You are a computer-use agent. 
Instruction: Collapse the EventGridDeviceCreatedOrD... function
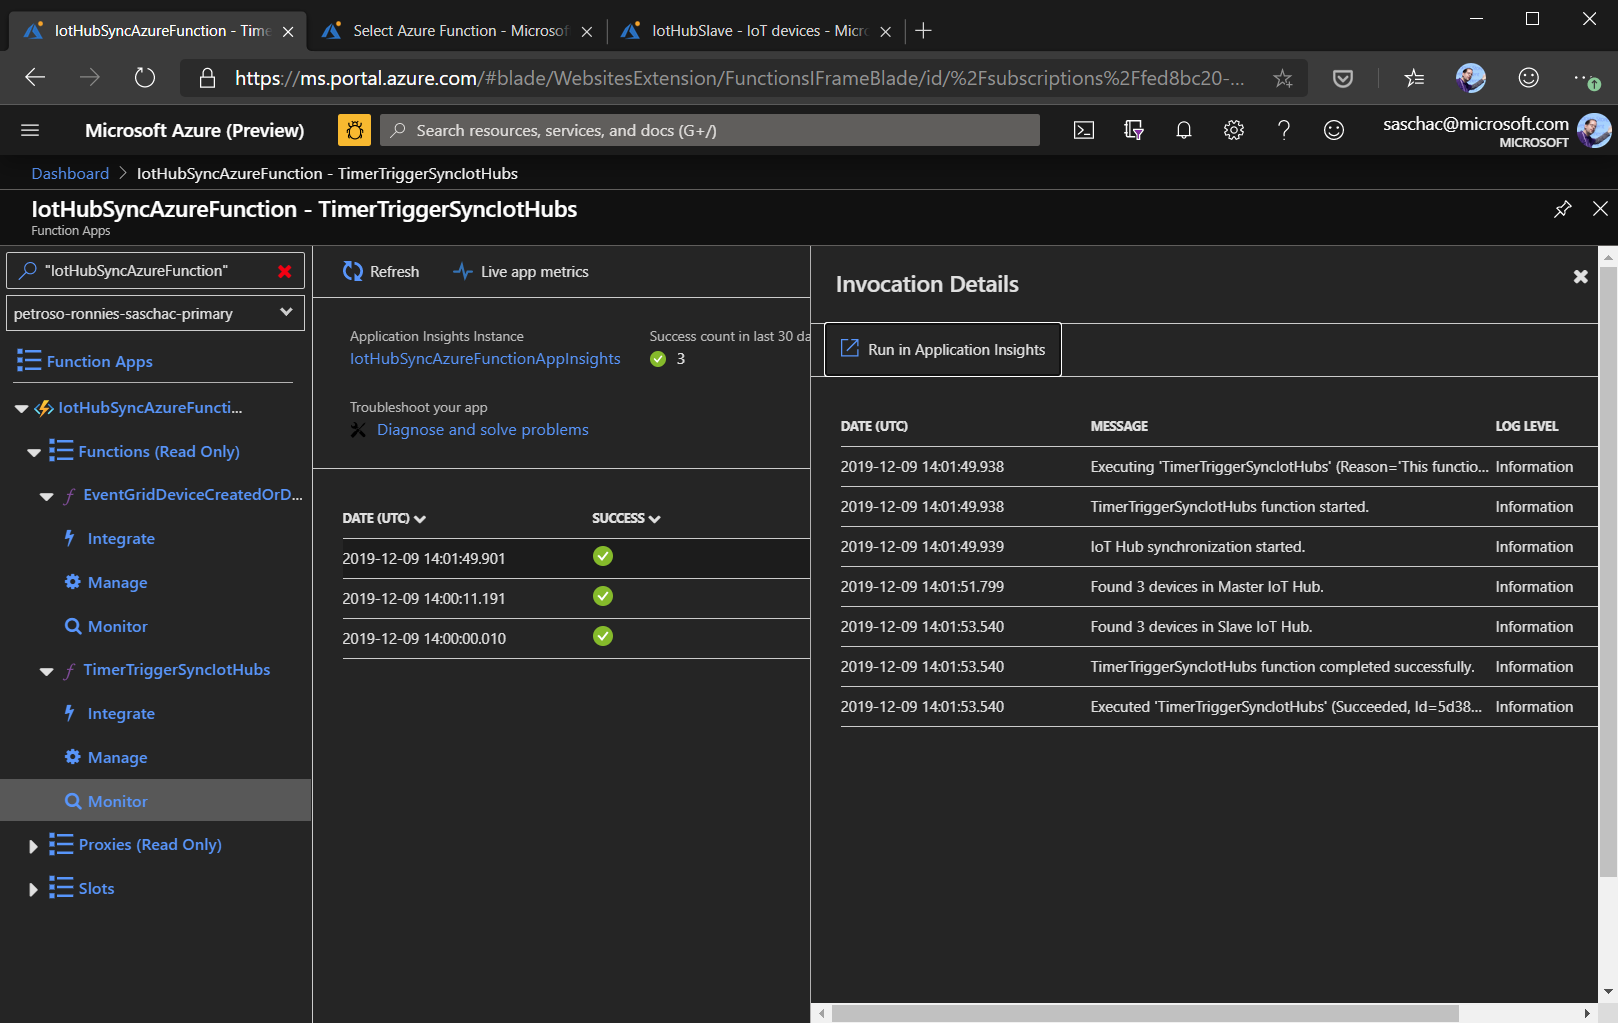[46, 496]
